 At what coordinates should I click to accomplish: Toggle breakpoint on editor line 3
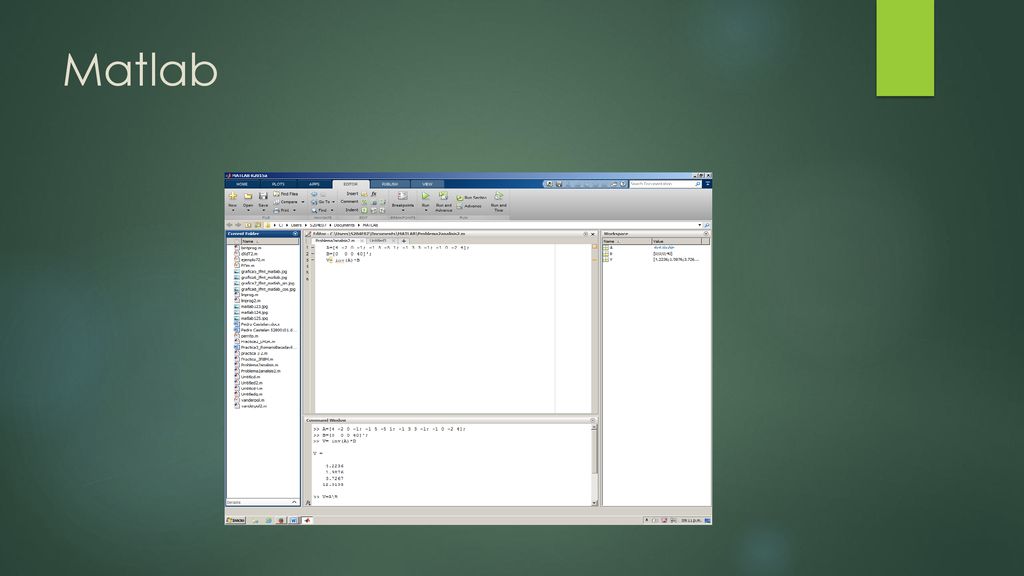tap(312, 260)
